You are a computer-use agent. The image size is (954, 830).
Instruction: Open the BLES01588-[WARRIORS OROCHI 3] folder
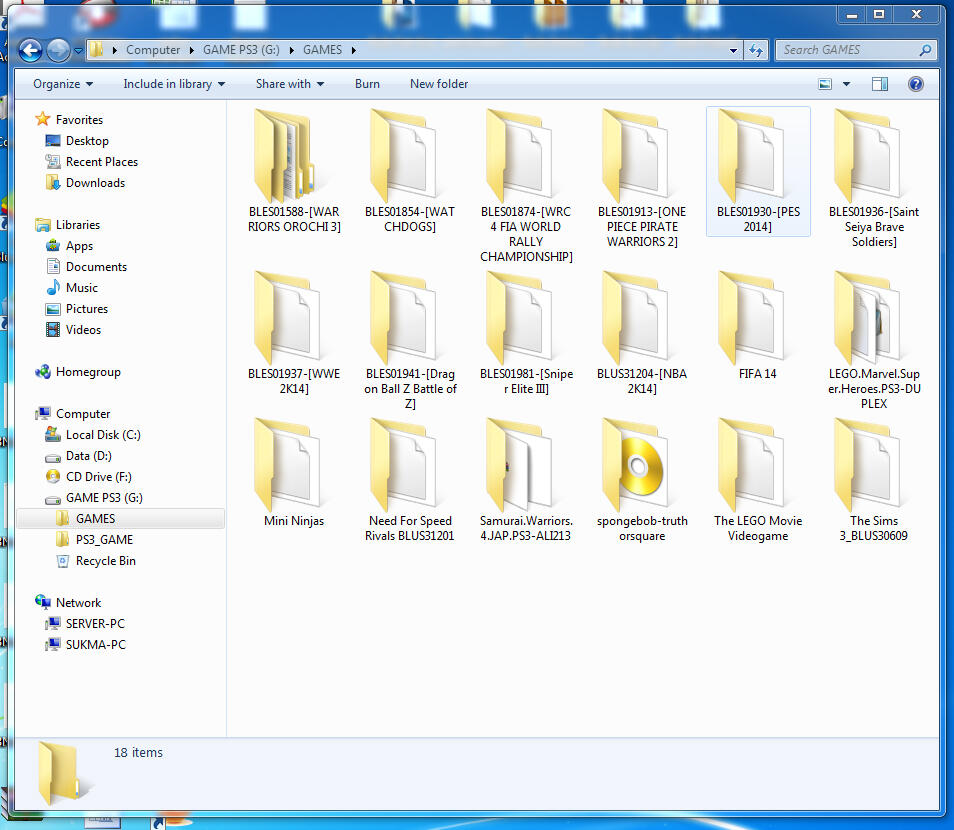[294, 171]
